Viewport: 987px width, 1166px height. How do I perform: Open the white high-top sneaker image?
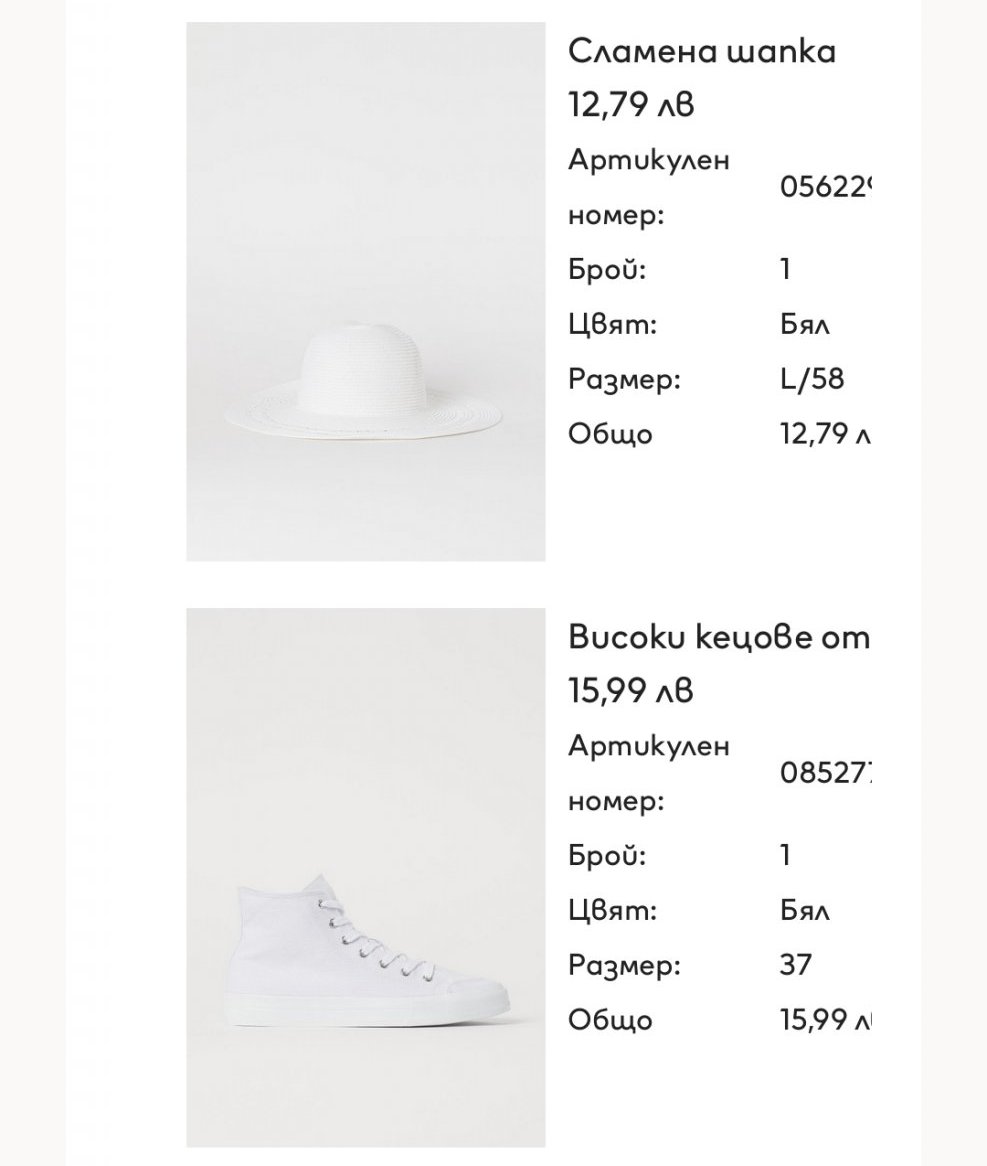pyautogui.click(x=365, y=877)
